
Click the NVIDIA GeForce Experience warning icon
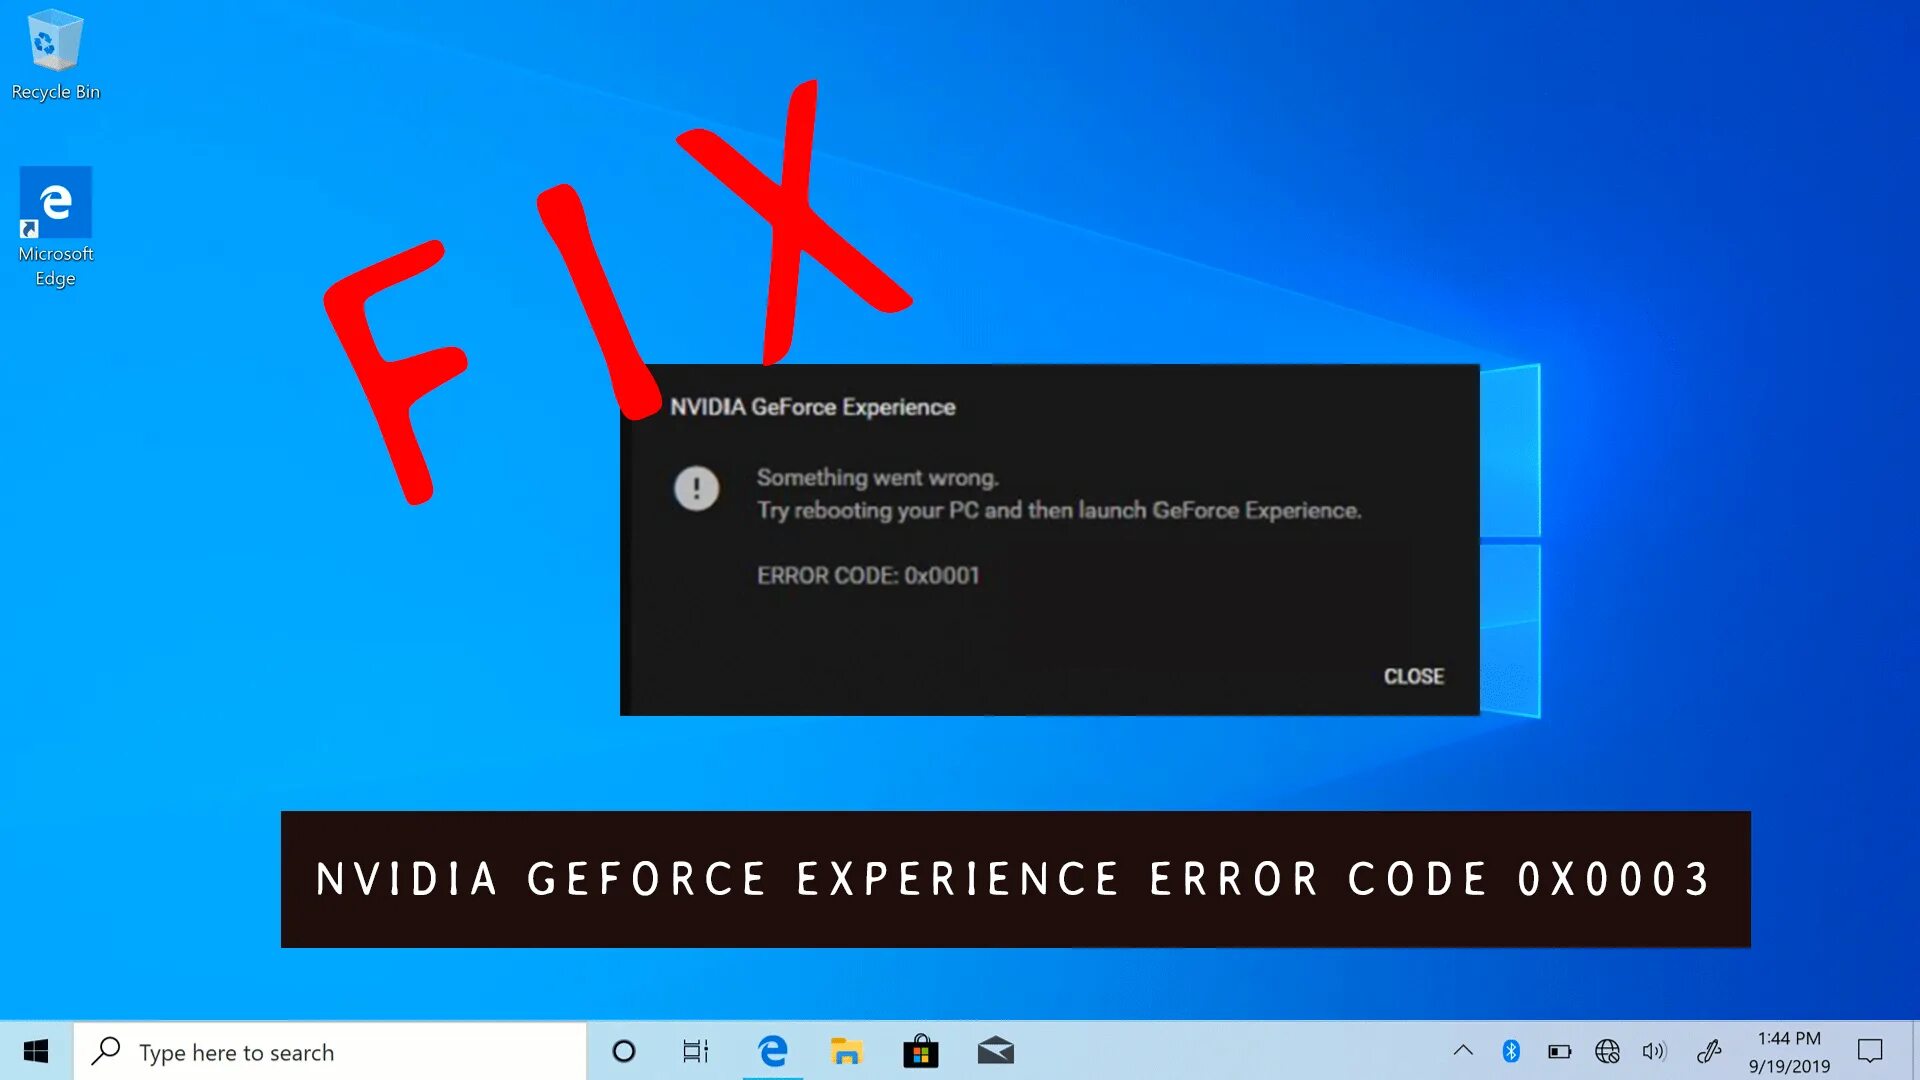(x=696, y=488)
